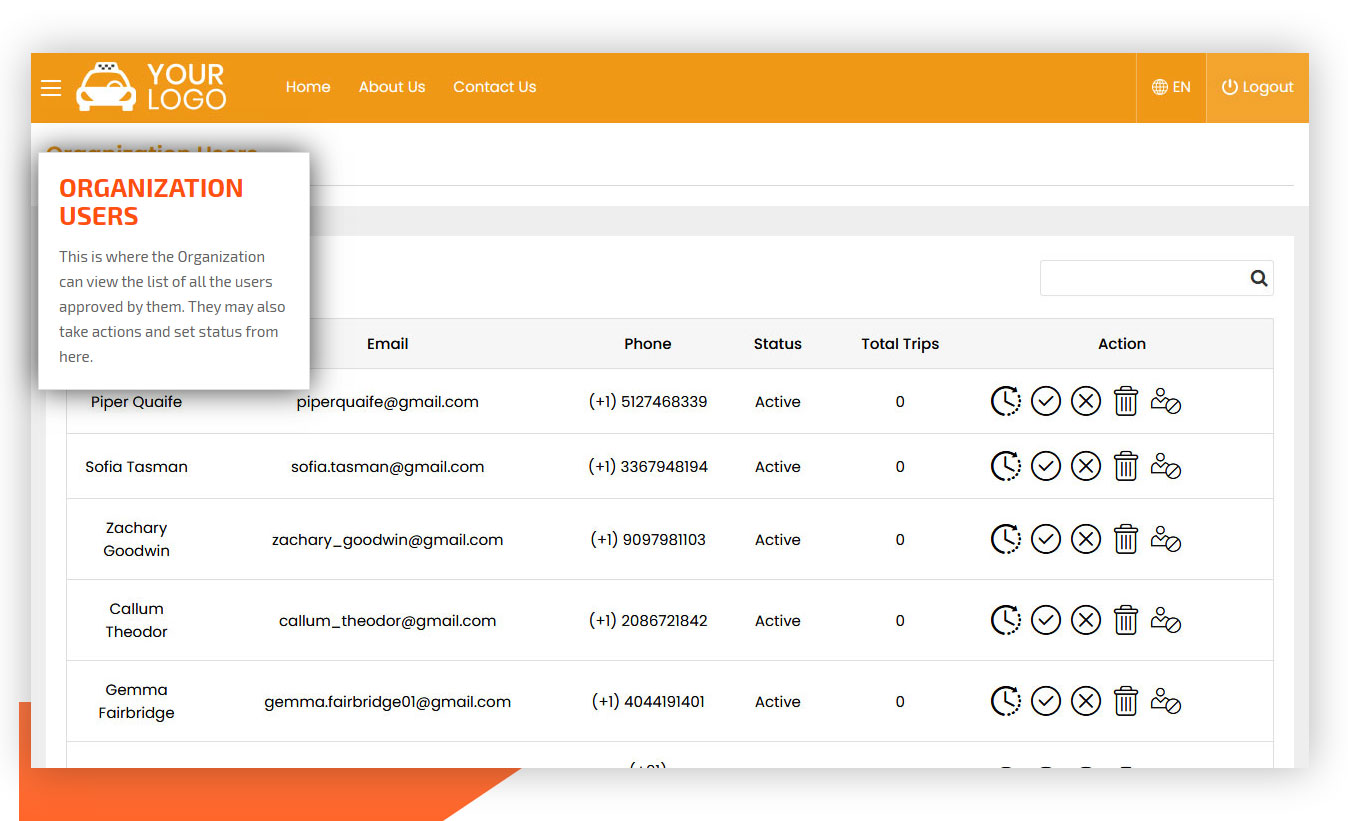
Task: View trip history for Zachary Goodwin
Action: (1006, 539)
